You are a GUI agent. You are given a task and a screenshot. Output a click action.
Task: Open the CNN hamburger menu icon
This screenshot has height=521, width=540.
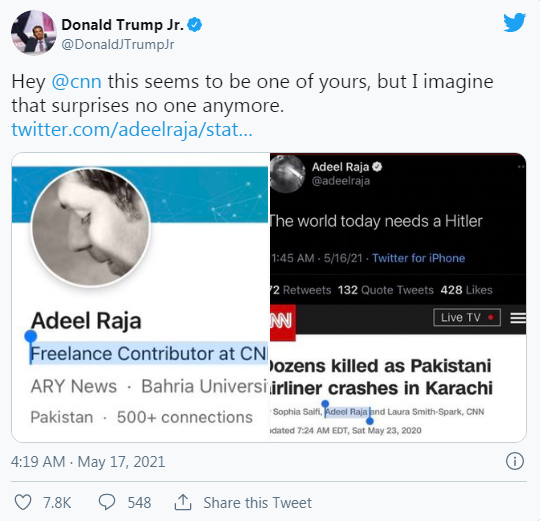click(518, 318)
